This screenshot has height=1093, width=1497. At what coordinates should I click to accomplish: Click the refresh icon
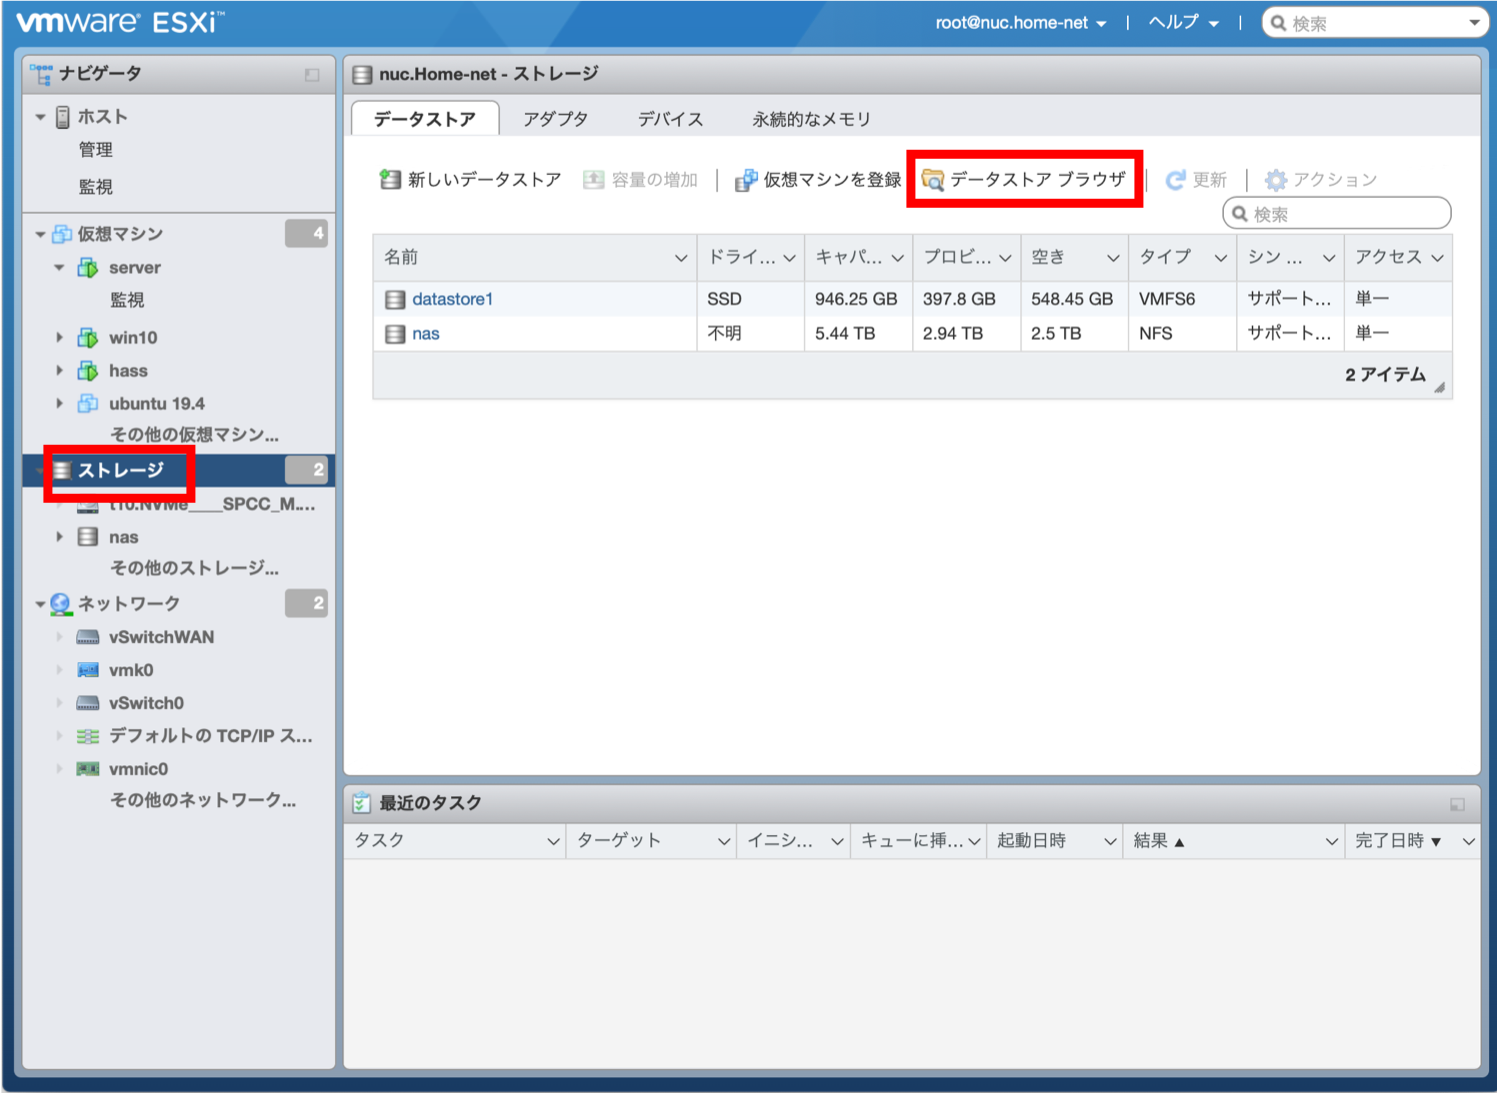pyautogui.click(x=1176, y=180)
